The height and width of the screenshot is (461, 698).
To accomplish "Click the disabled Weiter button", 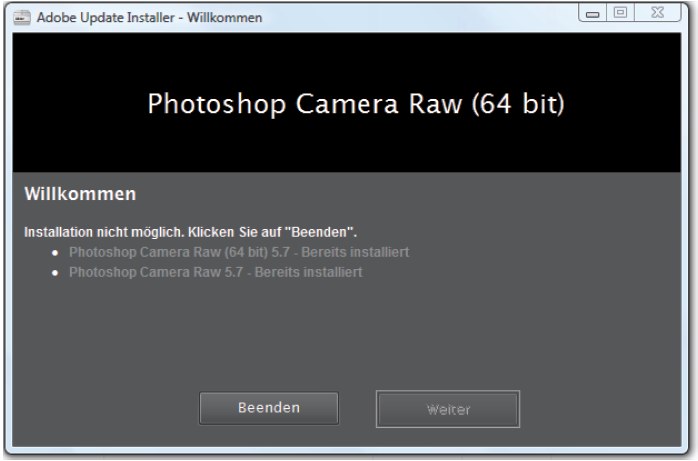I will point(448,409).
